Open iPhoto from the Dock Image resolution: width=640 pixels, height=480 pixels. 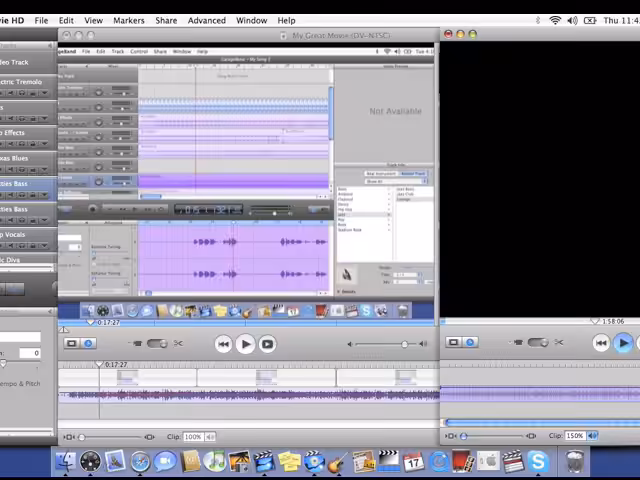coord(239,462)
